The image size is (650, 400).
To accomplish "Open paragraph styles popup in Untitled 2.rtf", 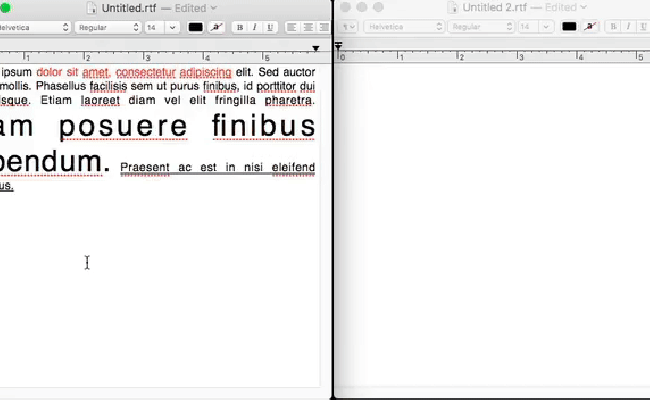I will [x=348, y=27].
